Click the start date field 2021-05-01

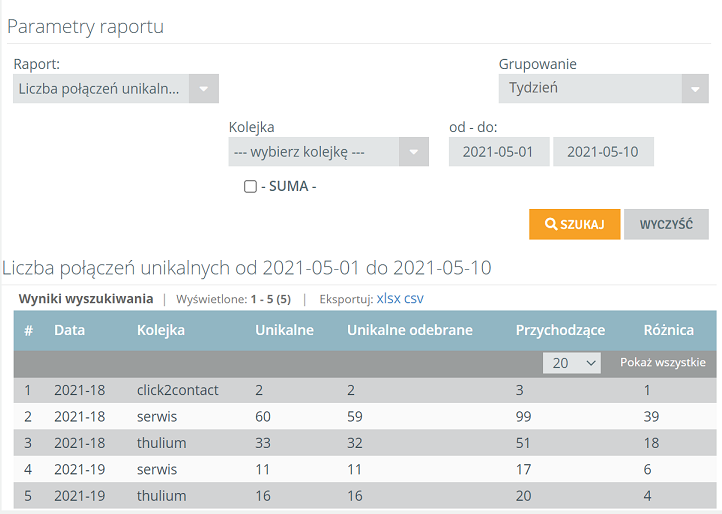499,152
